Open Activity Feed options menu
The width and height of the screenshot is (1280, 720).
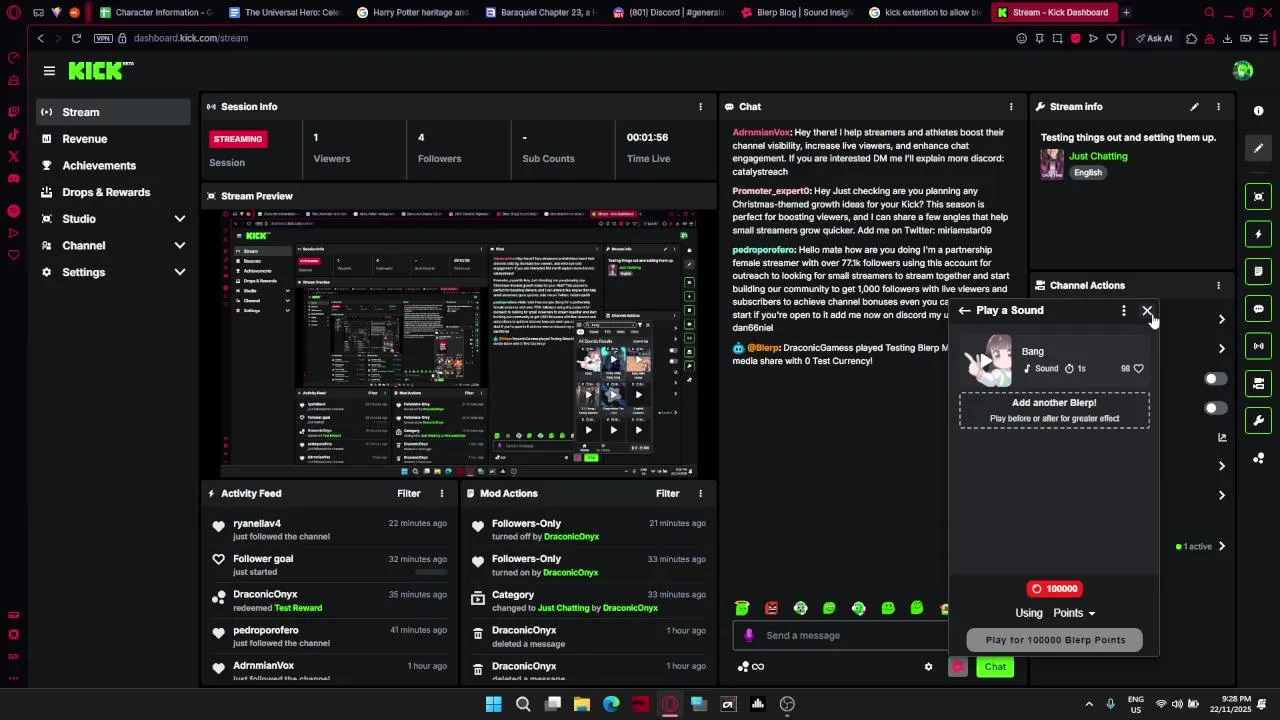441,494
